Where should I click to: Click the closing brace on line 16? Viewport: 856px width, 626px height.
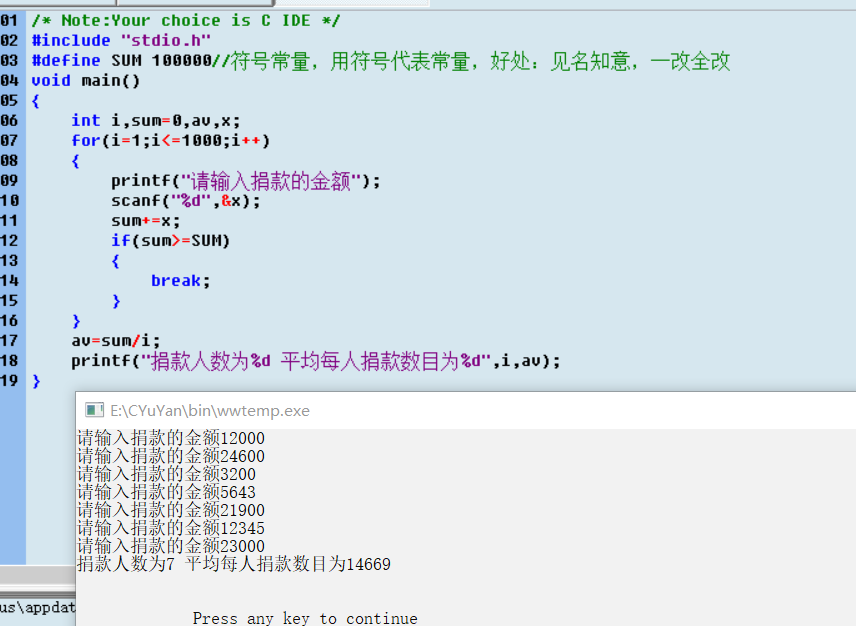[x=76, y=321]
